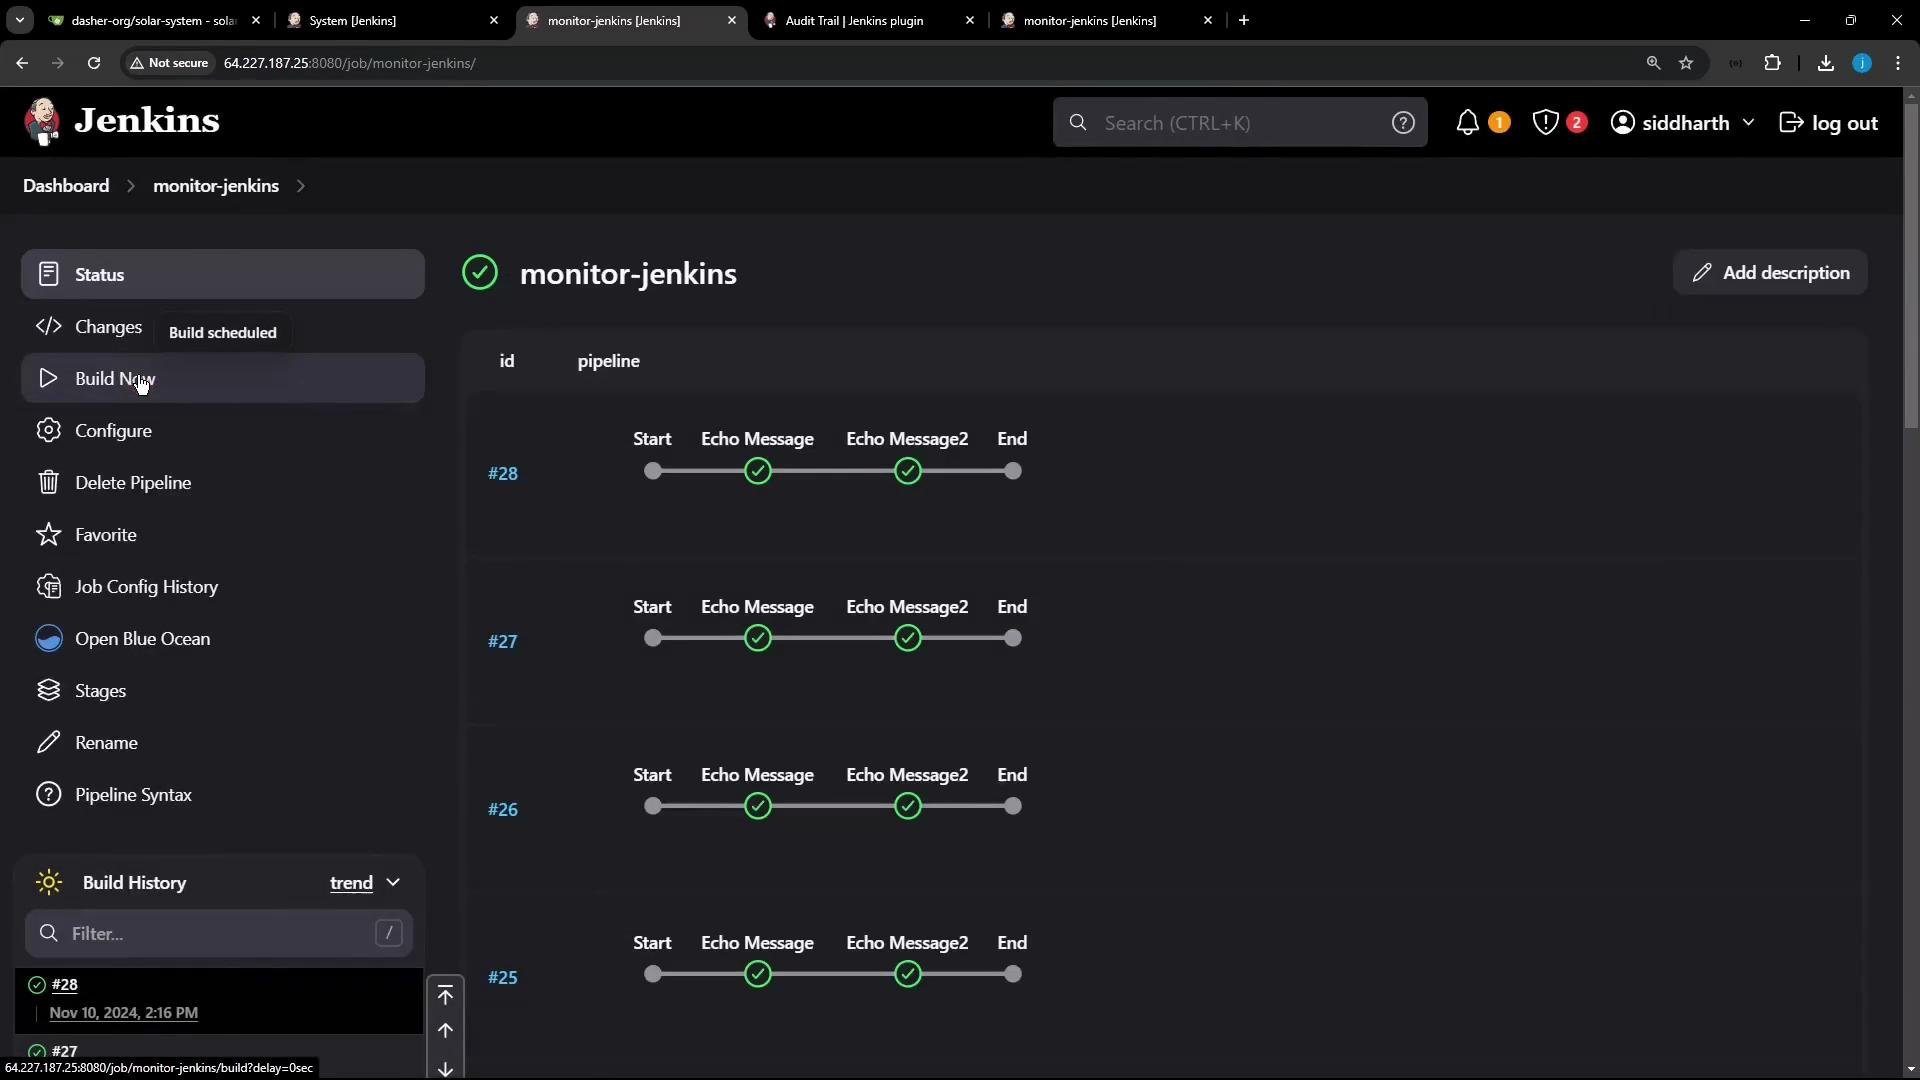Bookmark this page with the star icon
Screen dimensions: 1920x1080
(1686, 63)
